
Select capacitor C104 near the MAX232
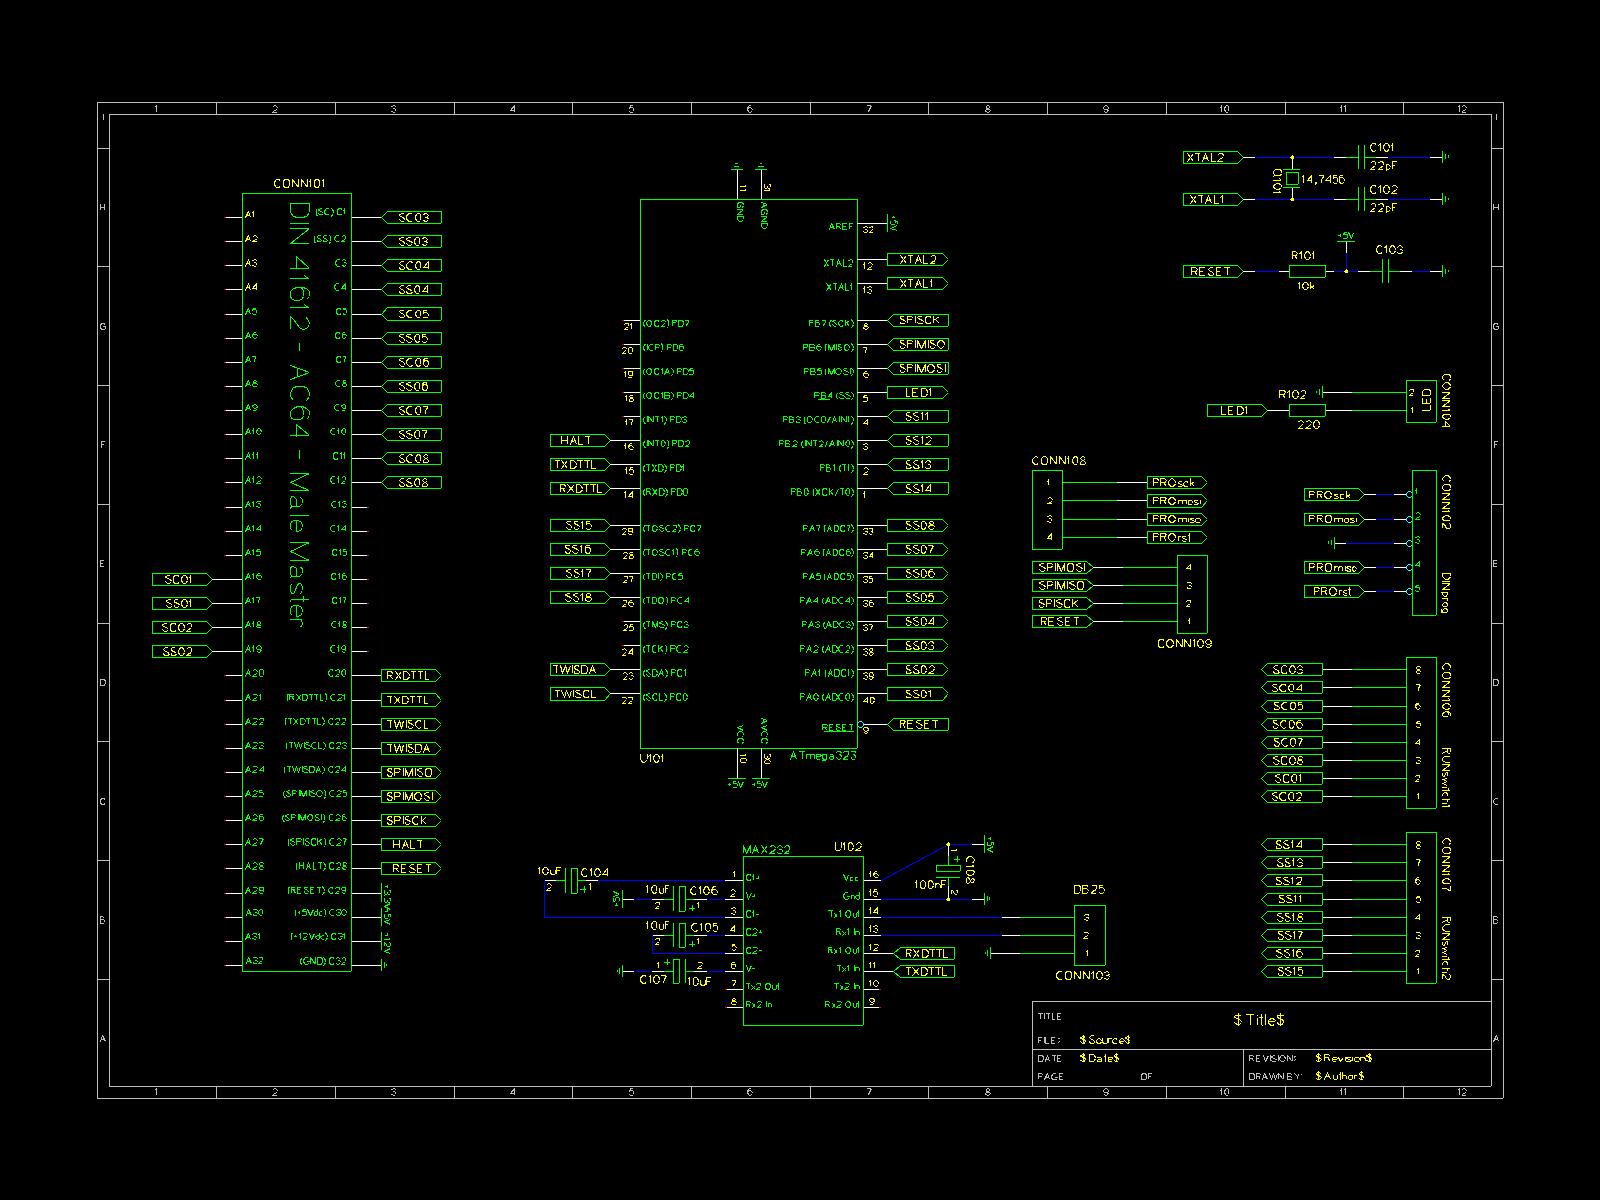pyautogui.click(x=573, y=882)
